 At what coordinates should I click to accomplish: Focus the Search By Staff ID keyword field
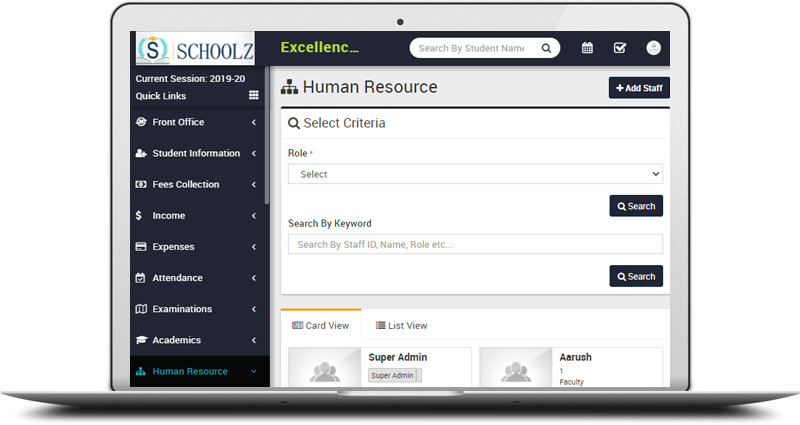pyautogui.click(x=475, y=244)
